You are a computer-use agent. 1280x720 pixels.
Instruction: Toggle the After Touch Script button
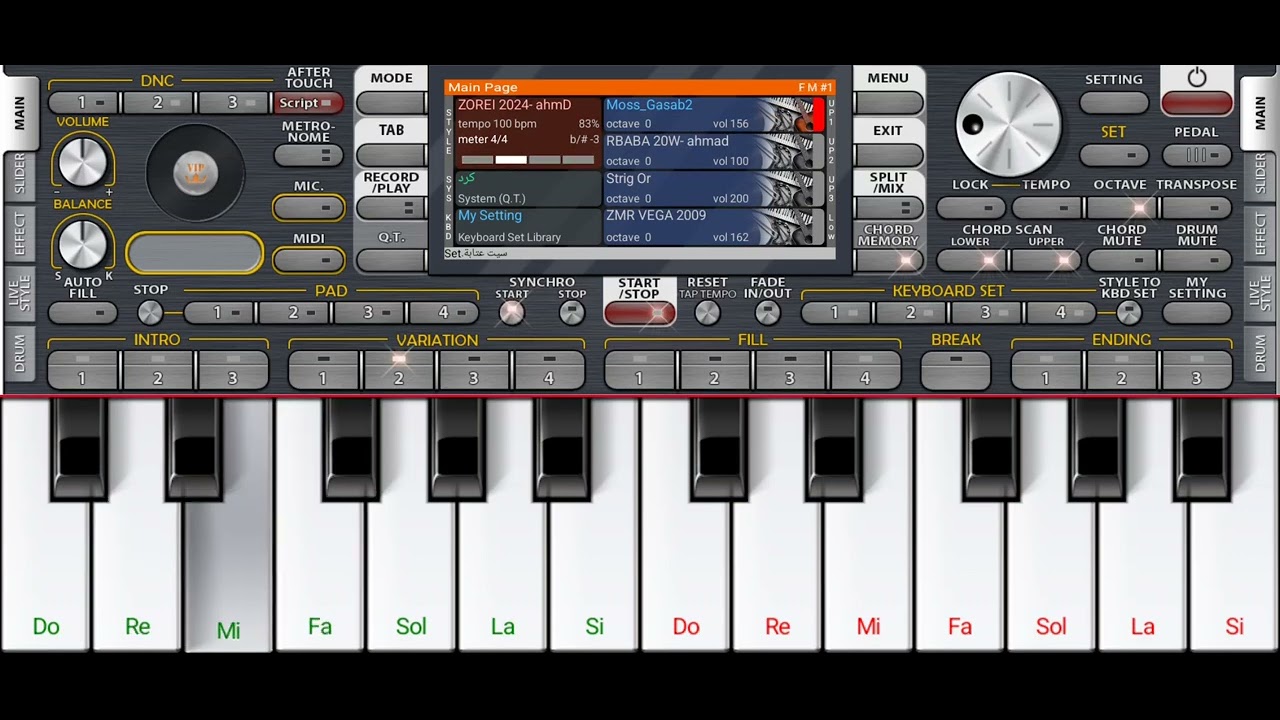tap(308, 103)
